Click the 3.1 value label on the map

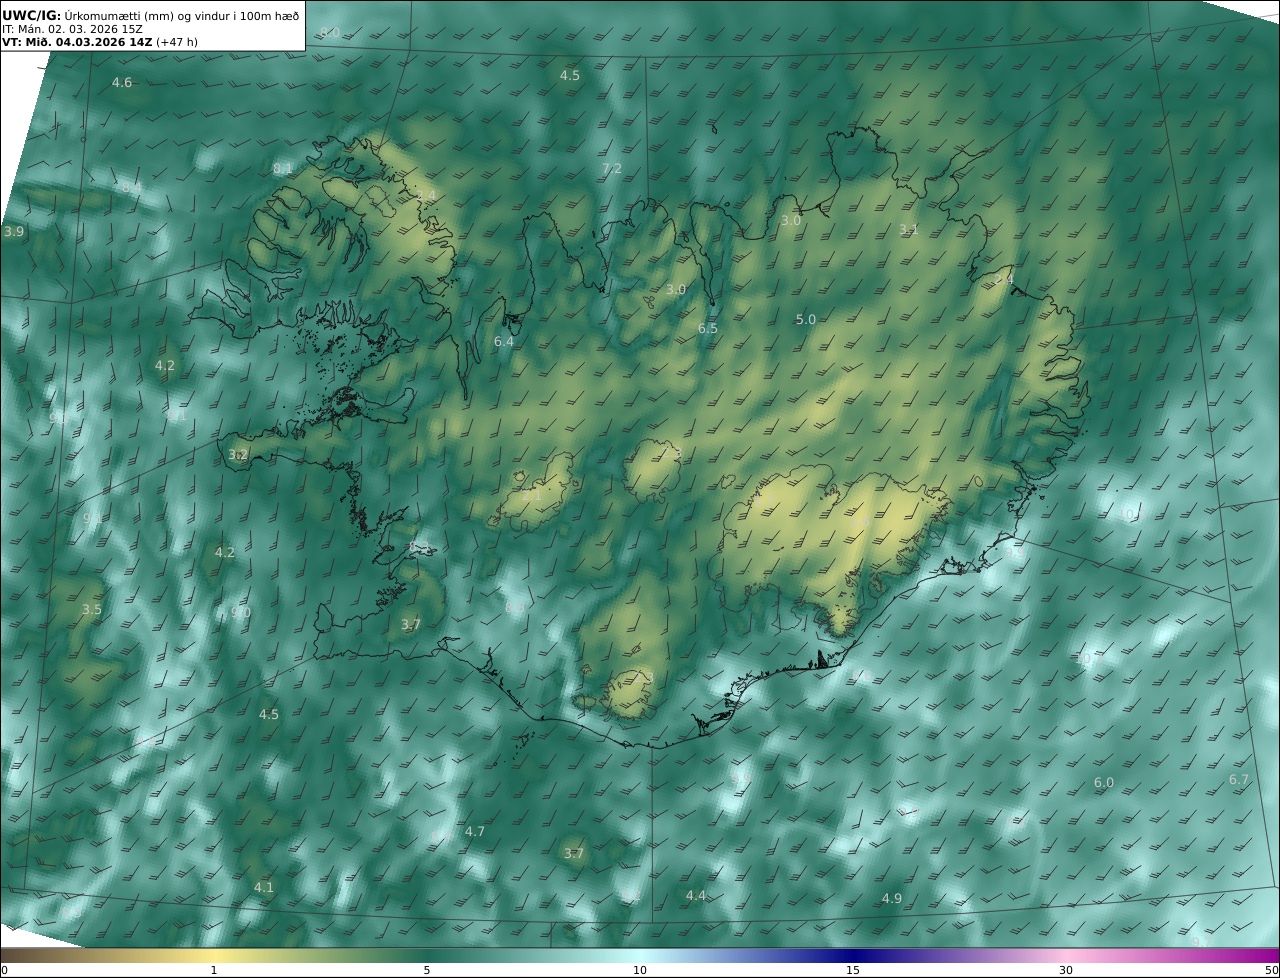tap(909, 230)
